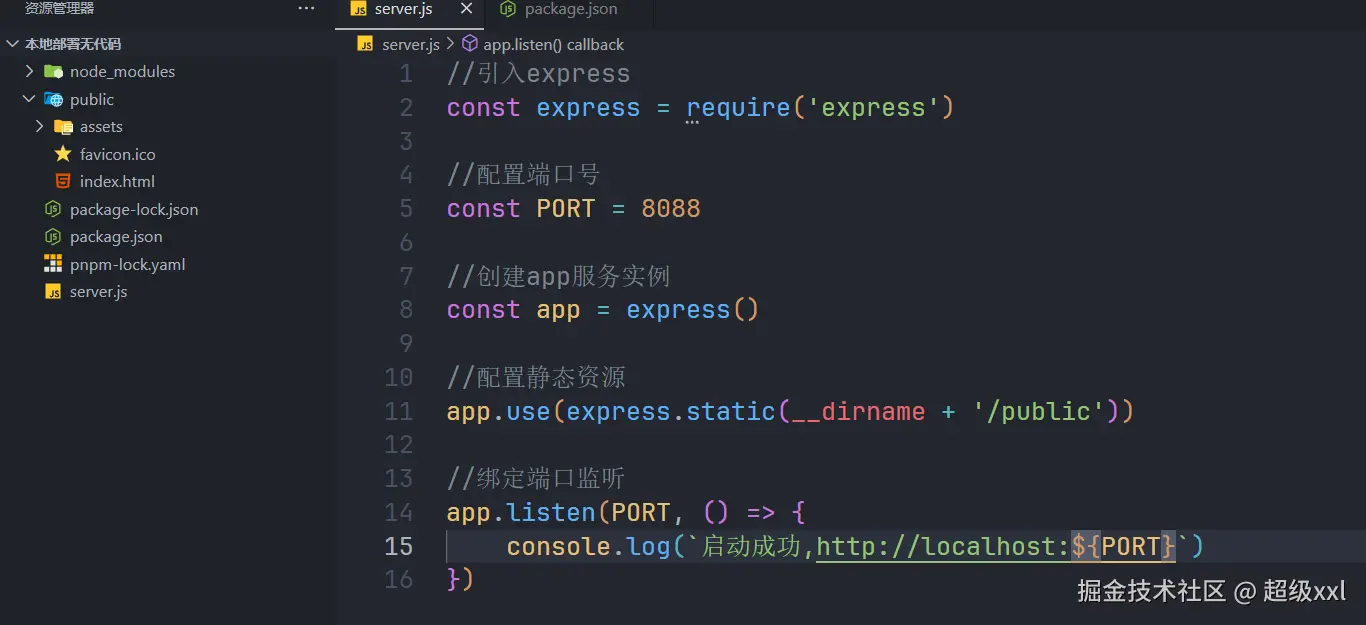The height and width of the screenshot is (625, 1366).
Task: Expand the node_modules folder chevron
Action: coord(29,71)
